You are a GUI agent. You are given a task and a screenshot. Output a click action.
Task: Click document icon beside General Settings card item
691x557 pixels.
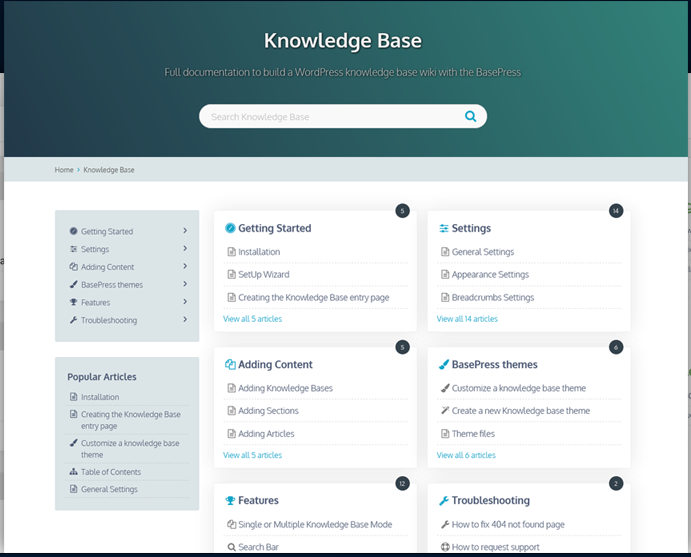click(445, 252)
